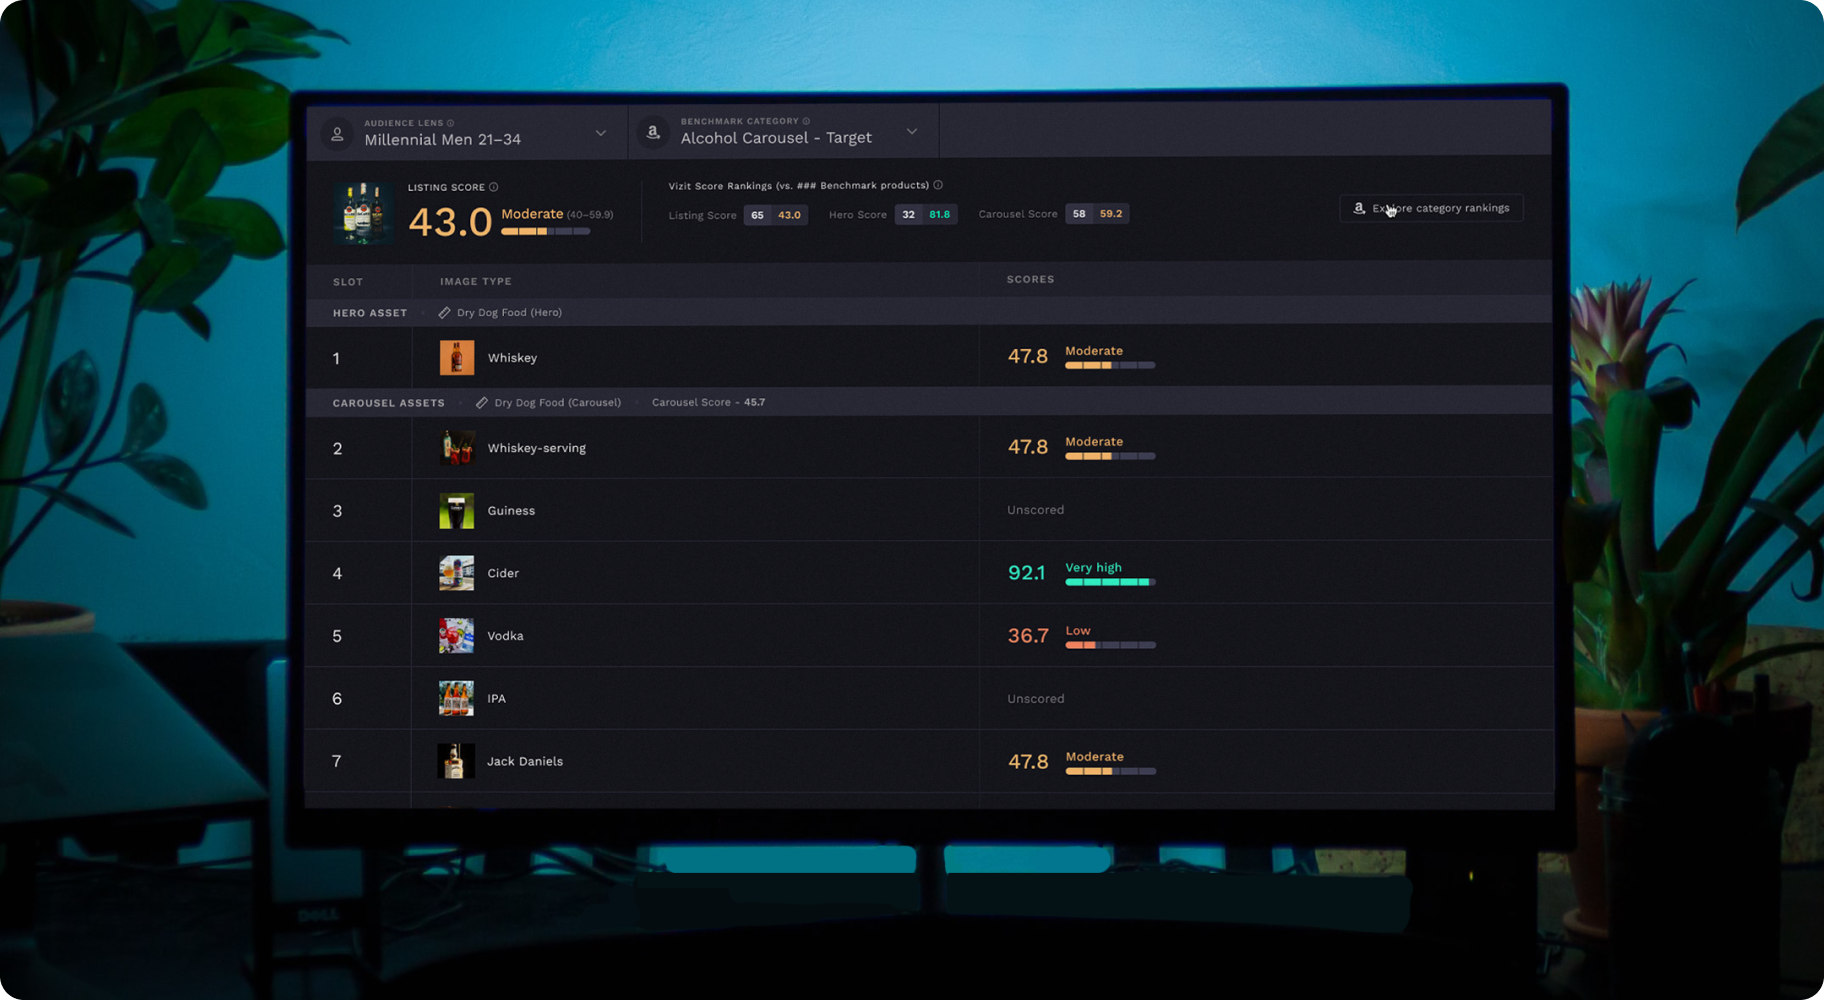Open the Alcohol Carousel - Target benchmark dropdown
Image resolution: width=1824 pixels, height=1000 pixels.
point(911,131)
